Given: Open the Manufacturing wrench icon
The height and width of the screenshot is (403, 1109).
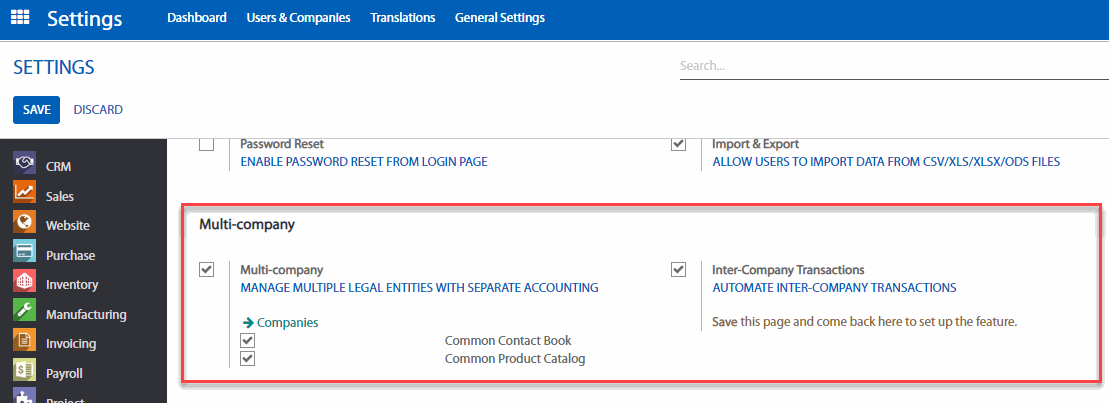Looking at the screenshot, I should pos(26,312).
